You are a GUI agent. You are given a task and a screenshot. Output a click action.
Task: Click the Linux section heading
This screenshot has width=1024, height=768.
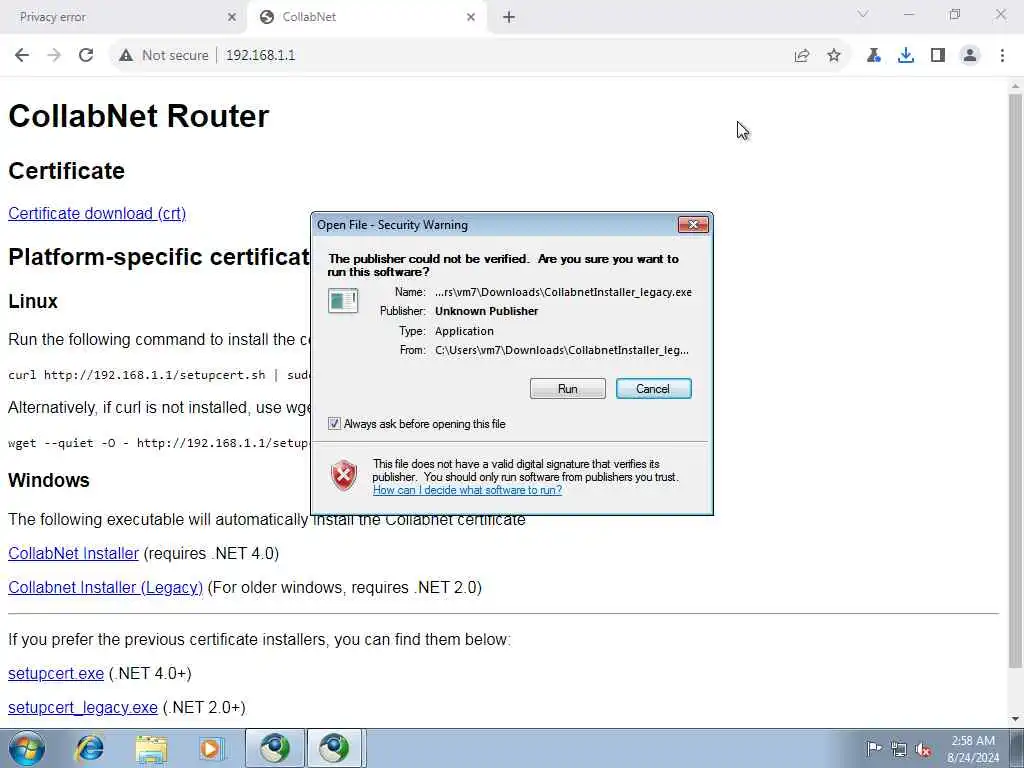tap(33, 301)
